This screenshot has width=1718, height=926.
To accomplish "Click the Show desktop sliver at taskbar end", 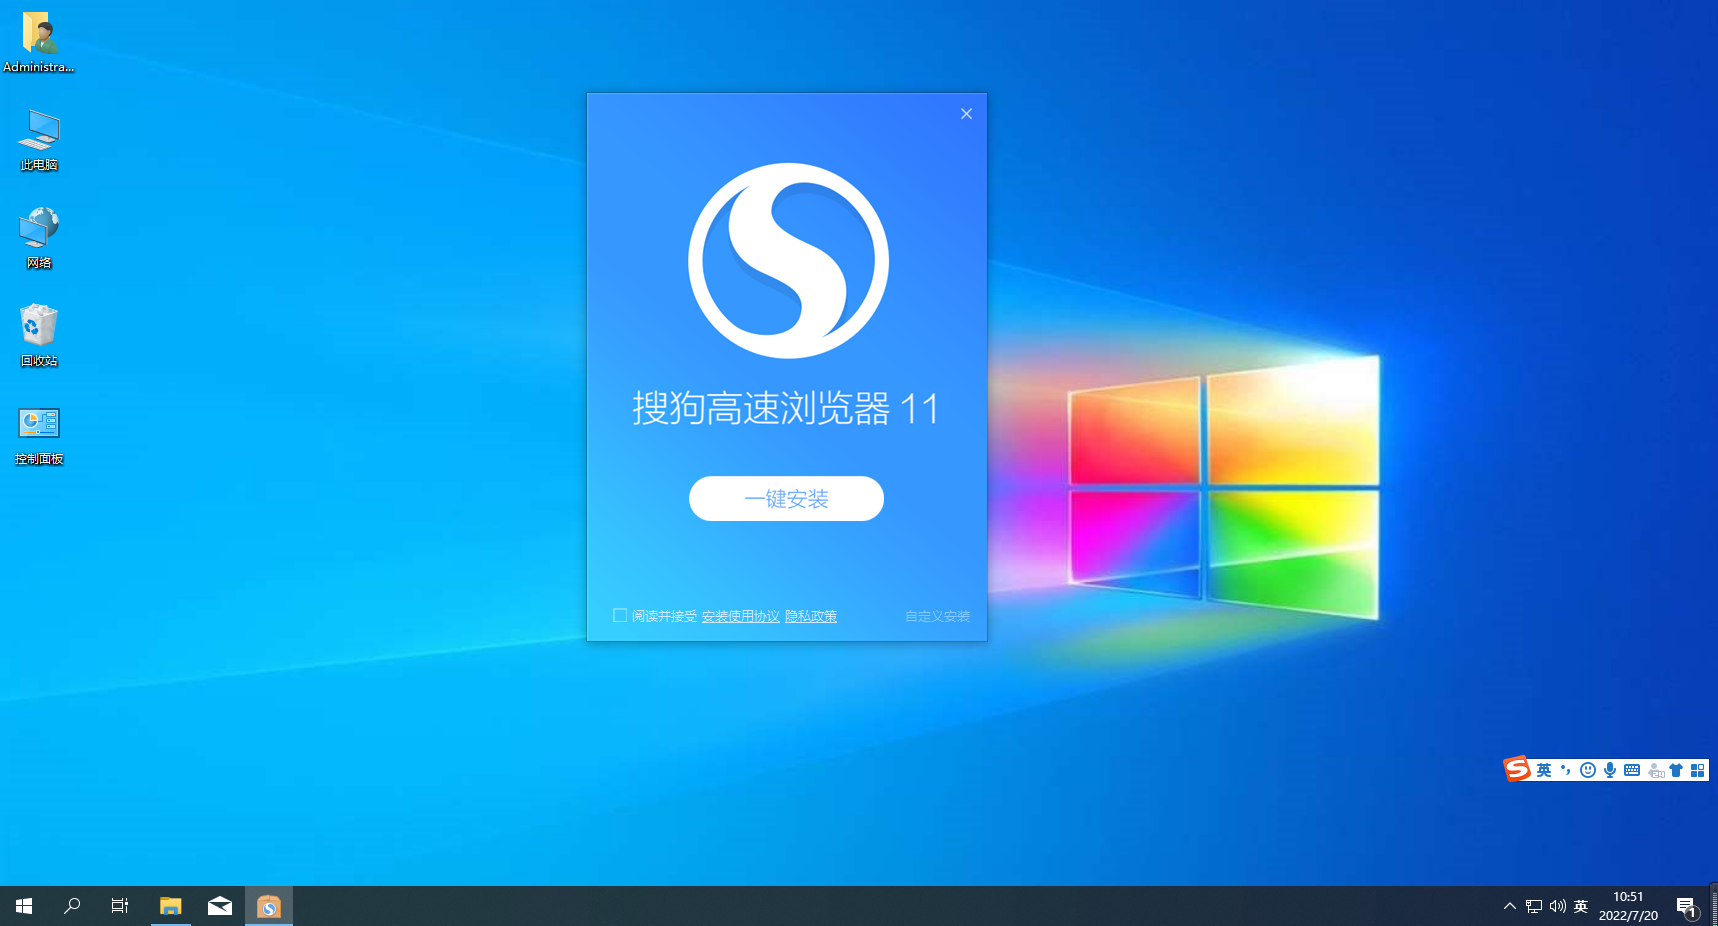I will [1714, 906].
